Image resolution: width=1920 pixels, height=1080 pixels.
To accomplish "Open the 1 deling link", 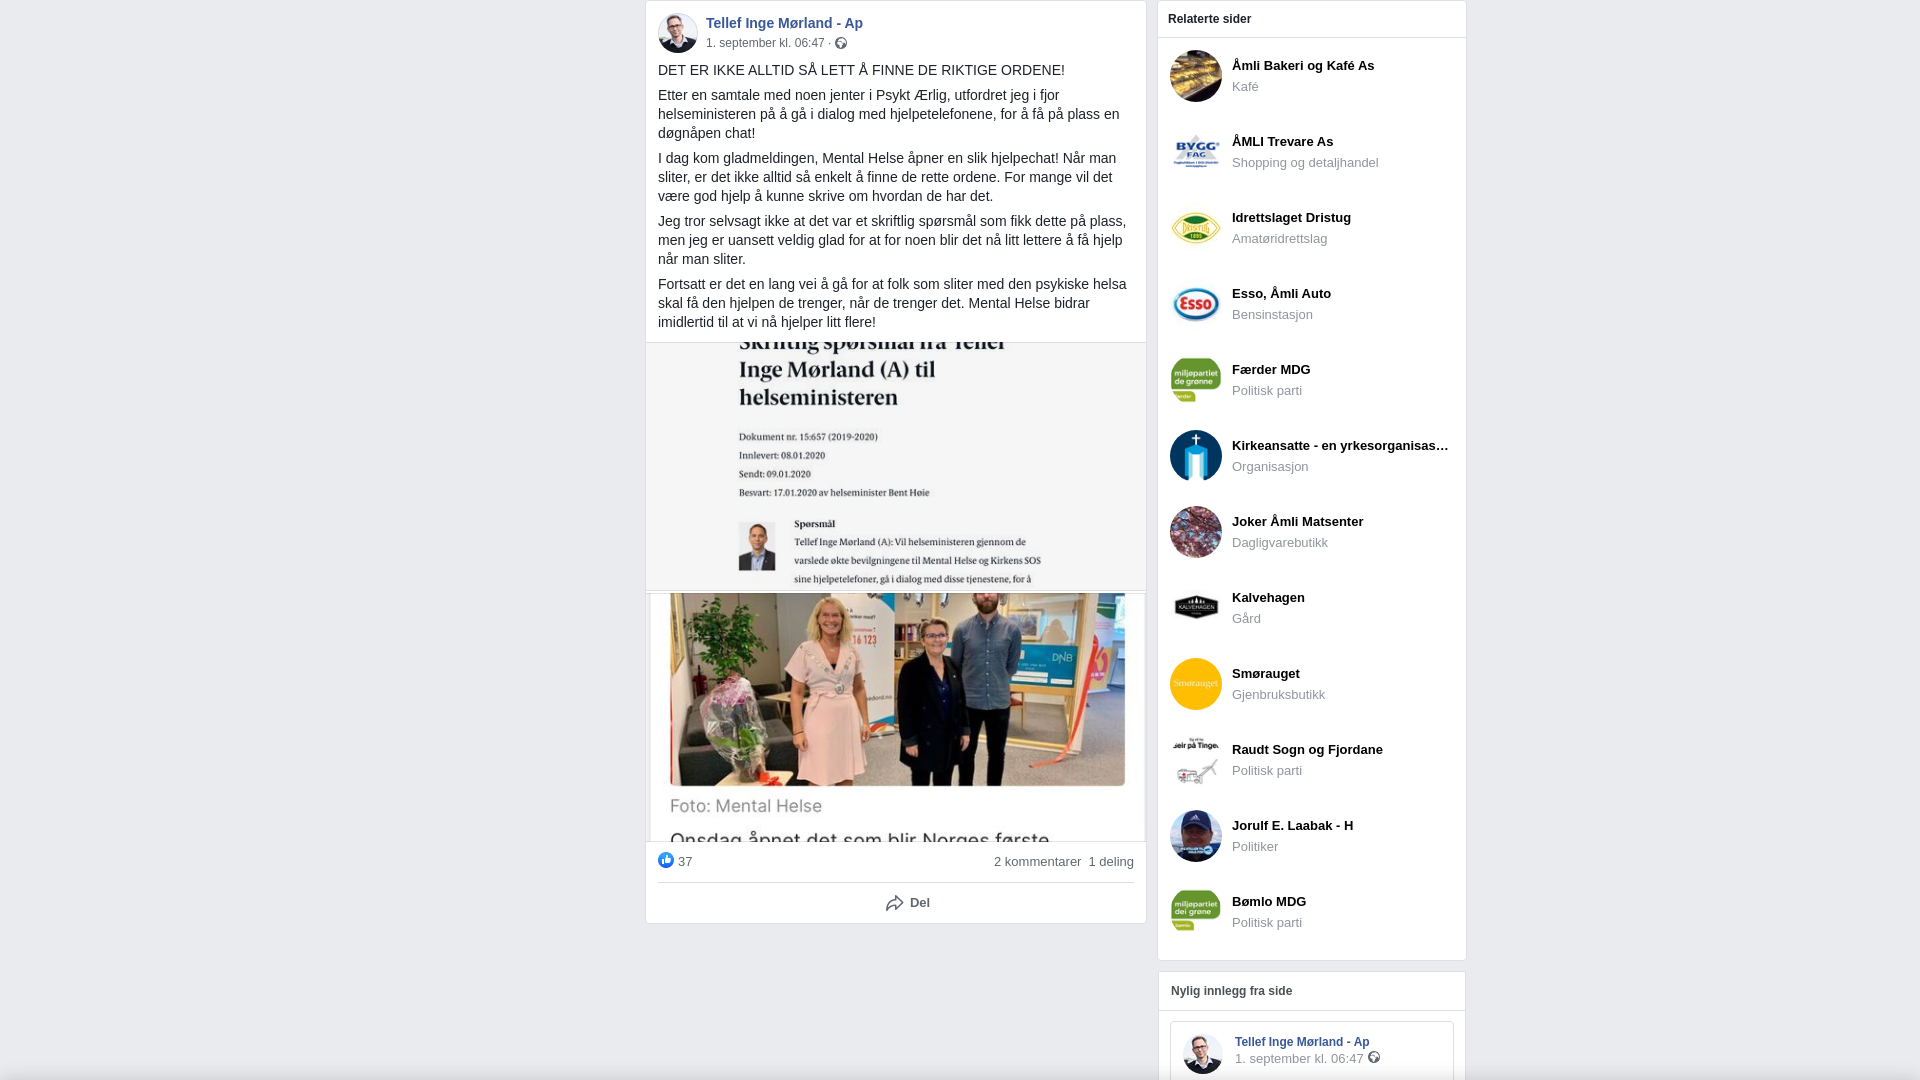I will tap(1111, 862).
